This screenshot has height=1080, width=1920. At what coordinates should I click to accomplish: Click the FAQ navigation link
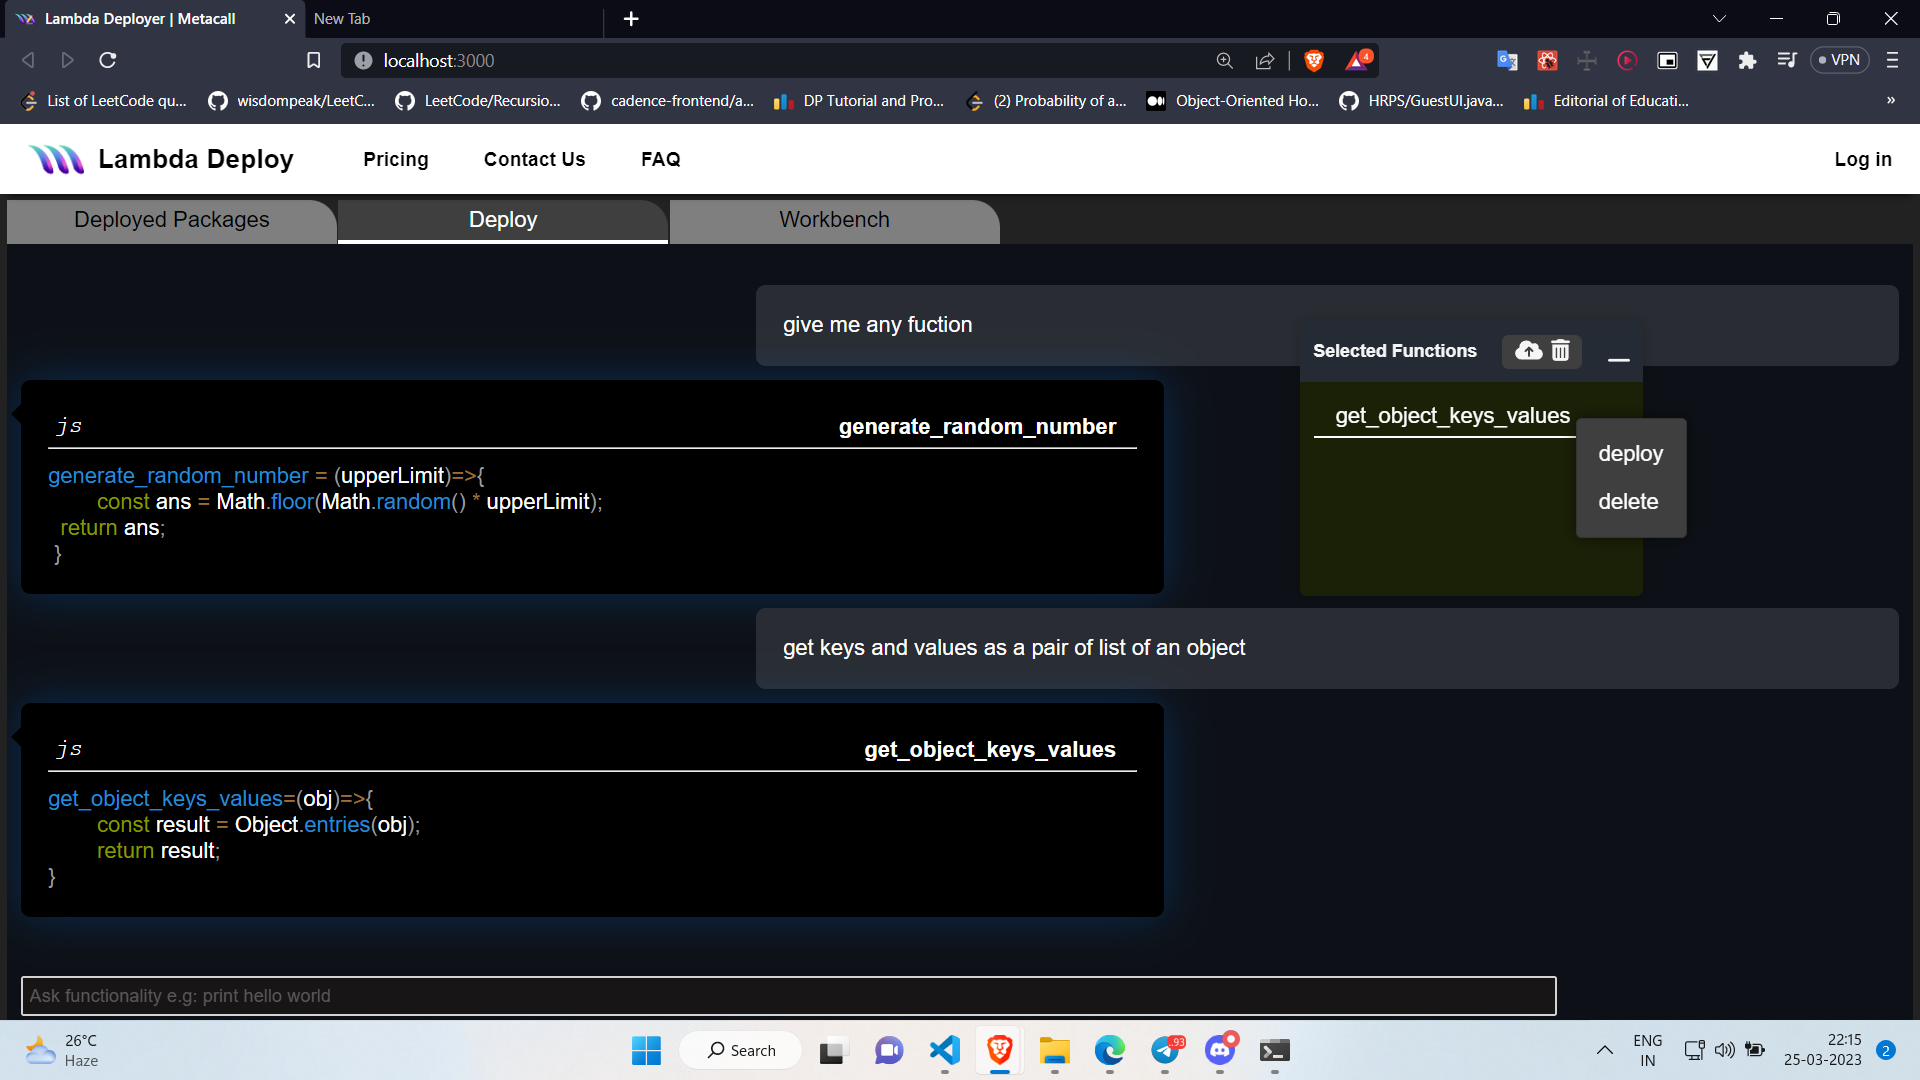659,160
